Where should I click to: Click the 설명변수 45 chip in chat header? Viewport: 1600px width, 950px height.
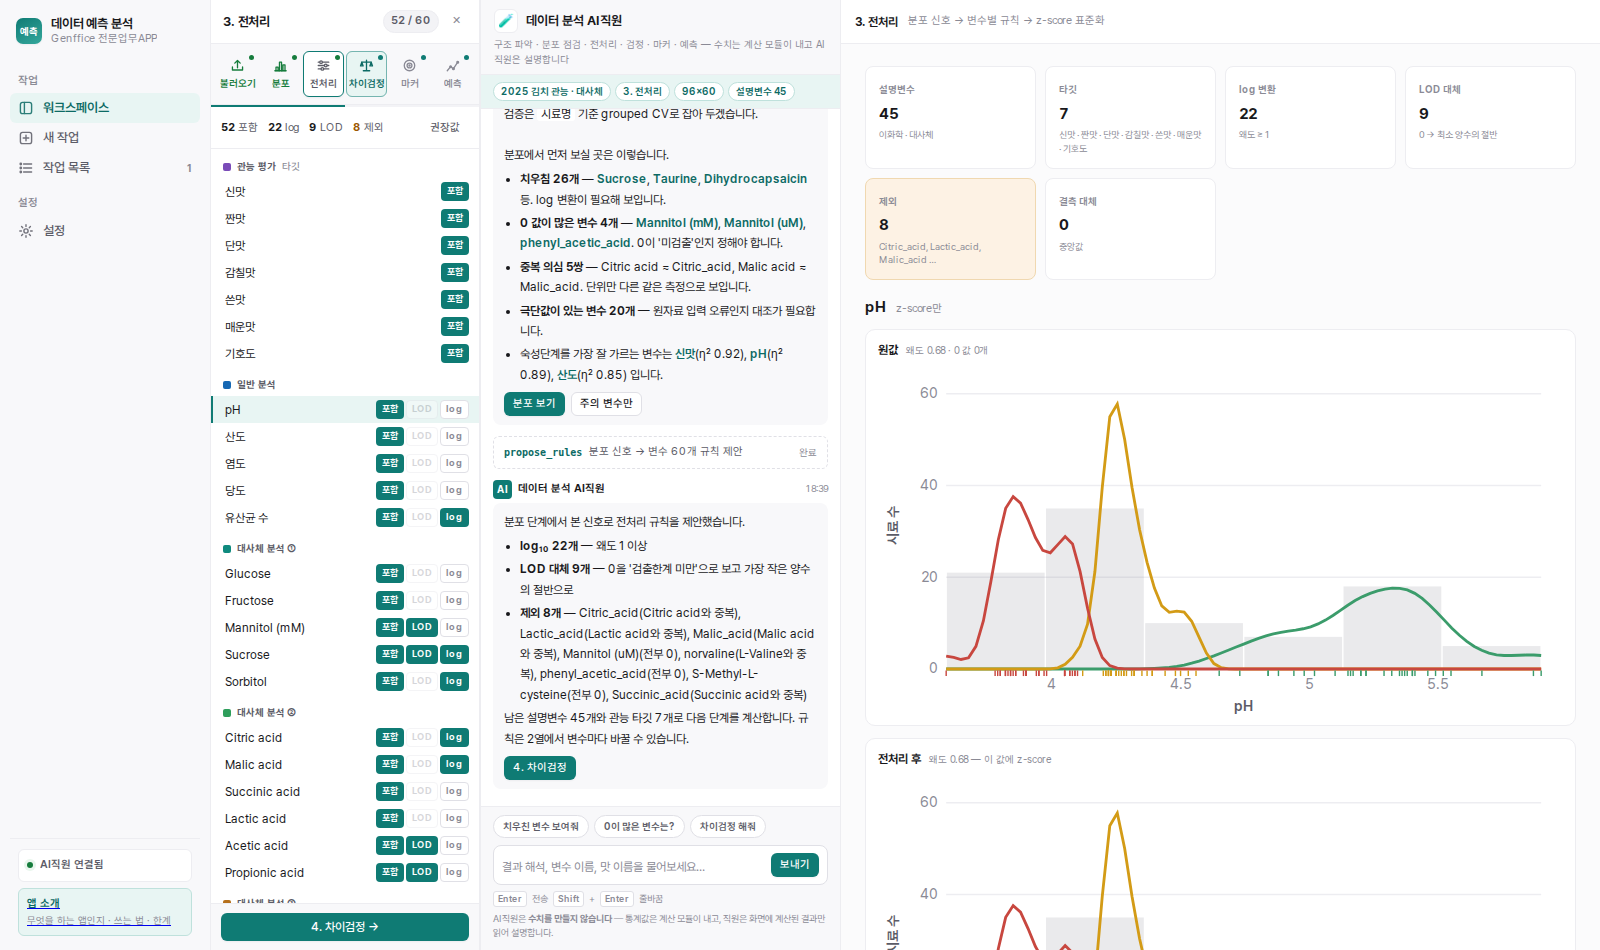[761, 92]
